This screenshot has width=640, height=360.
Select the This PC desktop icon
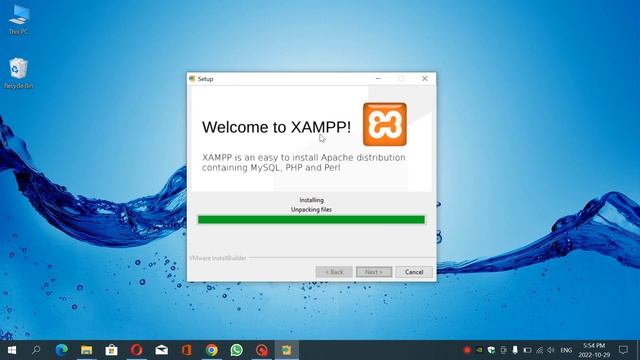click(x=18, y=20)
